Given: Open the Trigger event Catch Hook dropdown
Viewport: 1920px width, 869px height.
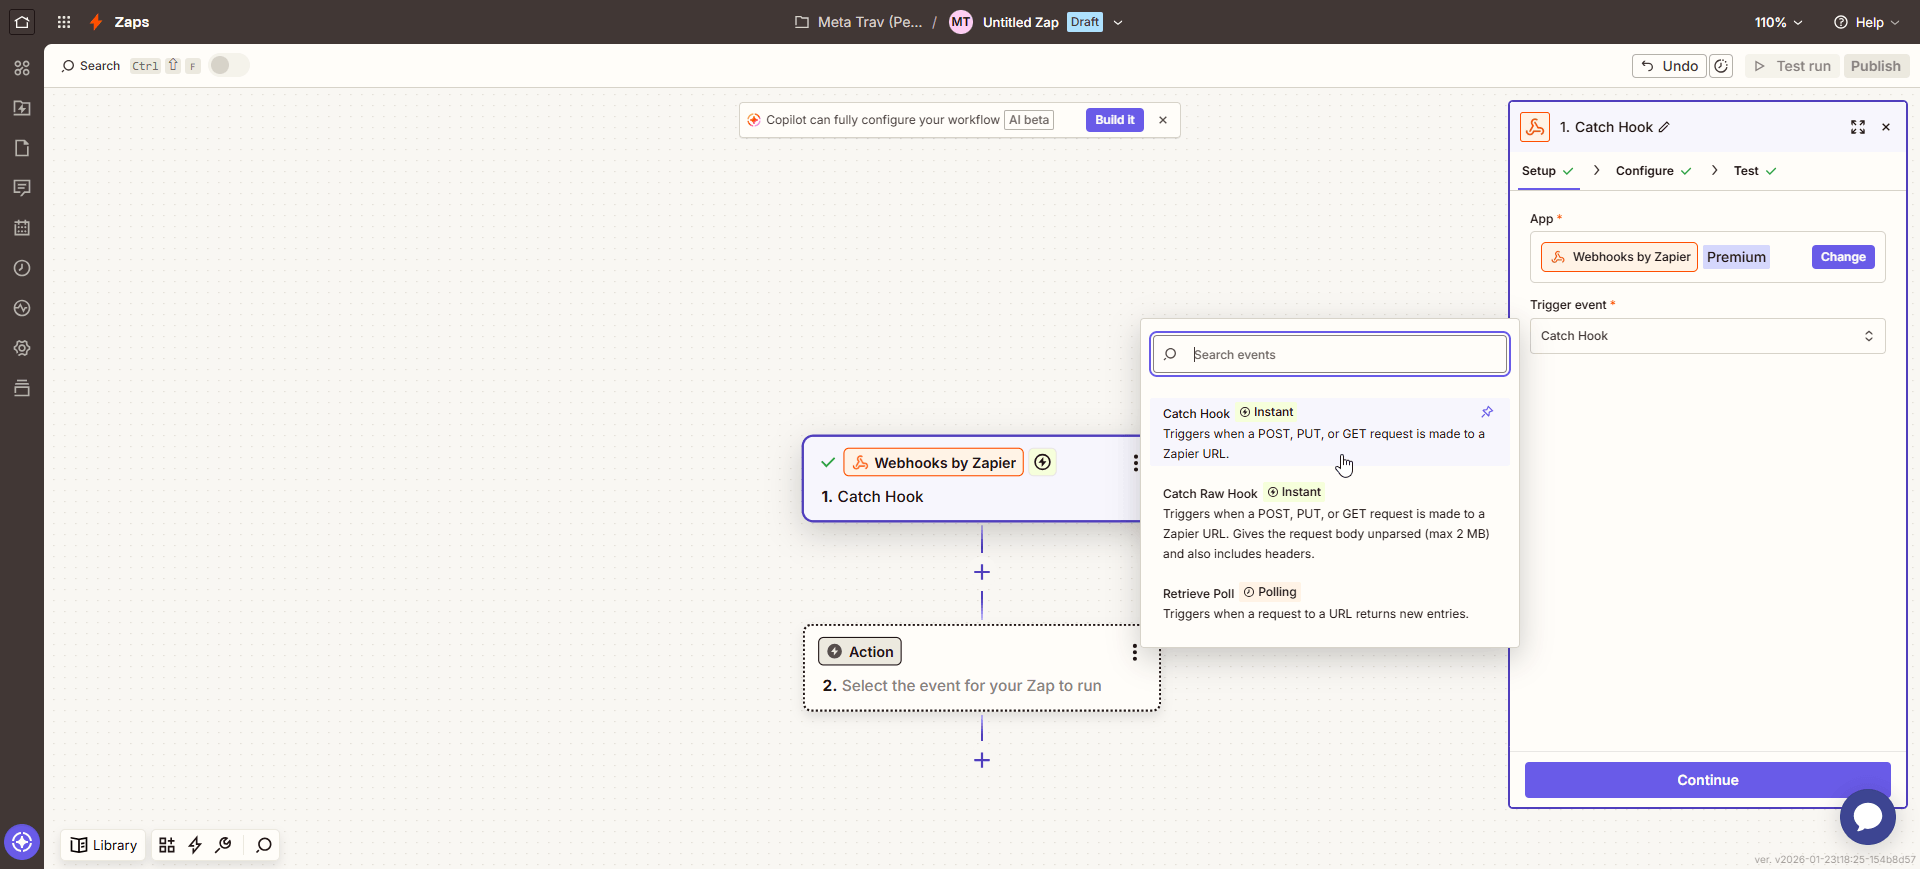Looking at the screenshot, I should click(x=1707, y=336).
